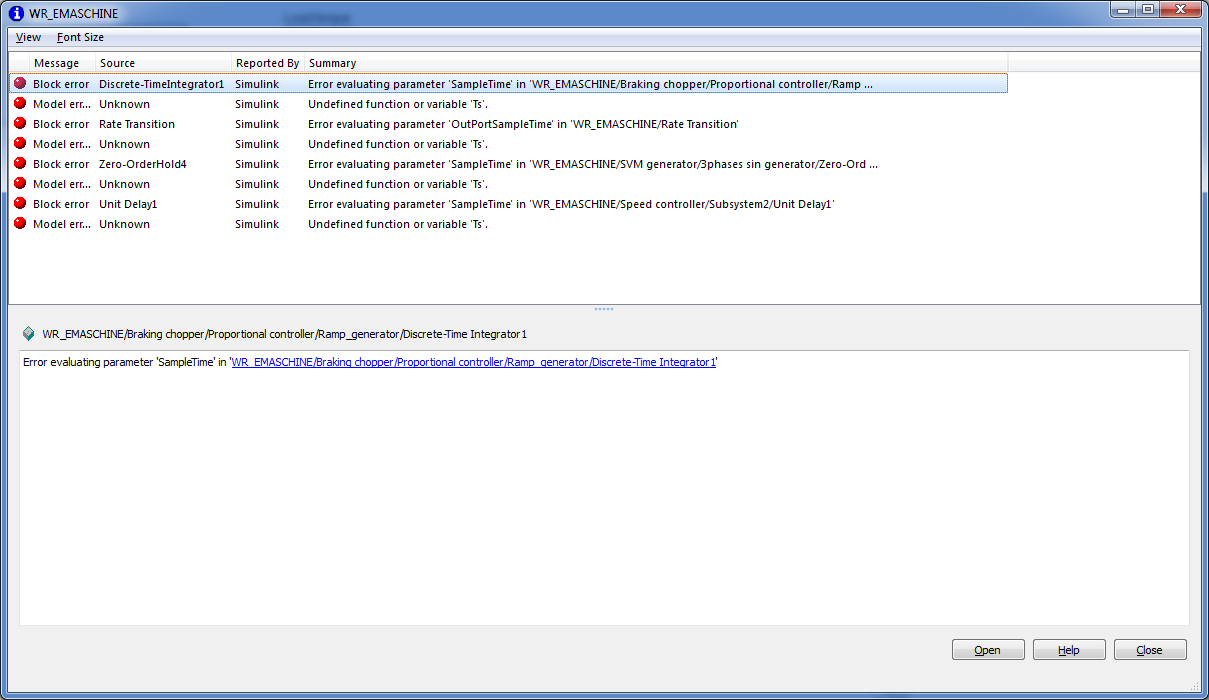Click the first Model error row's red icon
This screenshot has height=700, width=1209.
point(20,104)
